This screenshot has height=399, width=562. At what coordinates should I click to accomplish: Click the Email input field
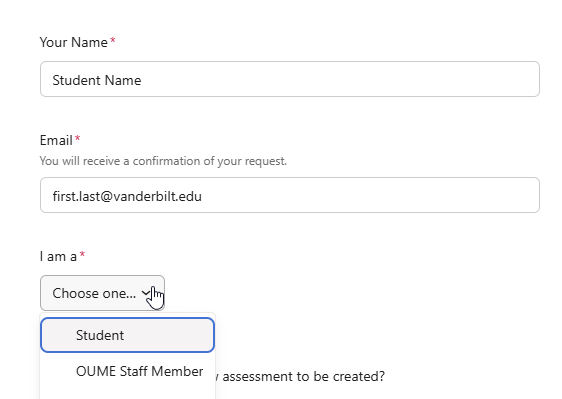click(x=290, y=195)
